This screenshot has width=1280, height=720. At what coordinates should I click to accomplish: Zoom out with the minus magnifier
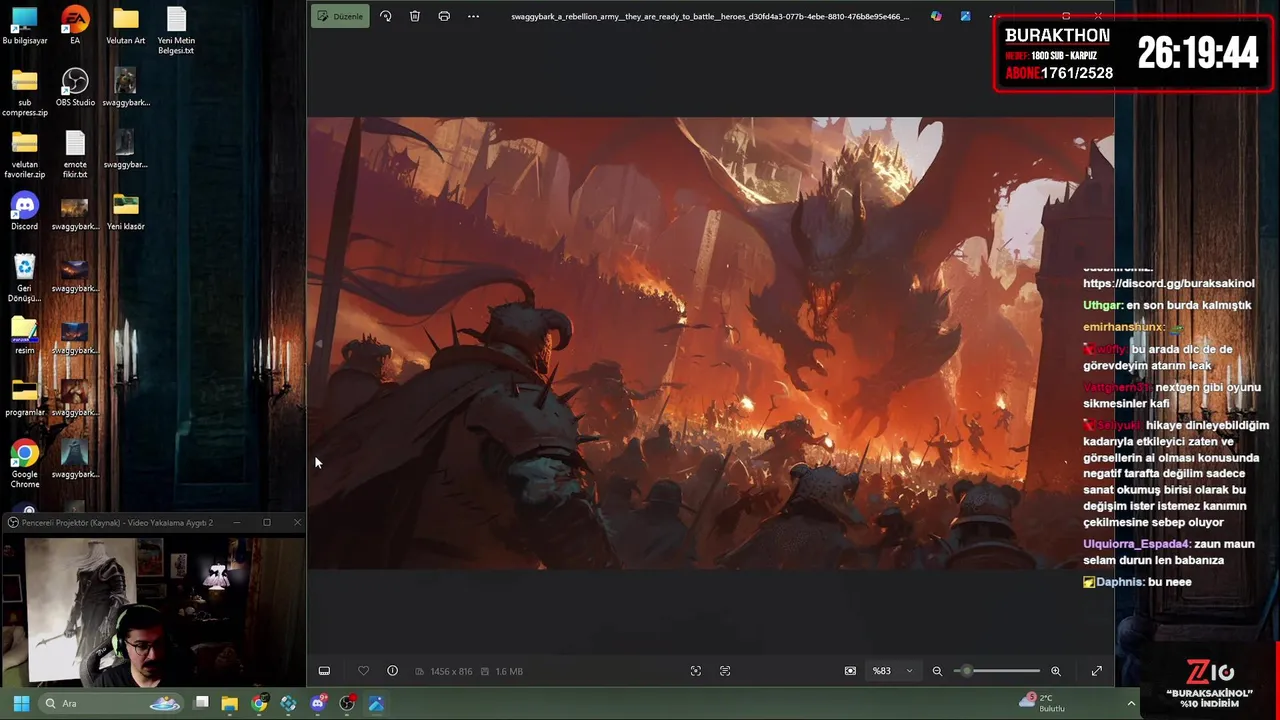point(937,671)
